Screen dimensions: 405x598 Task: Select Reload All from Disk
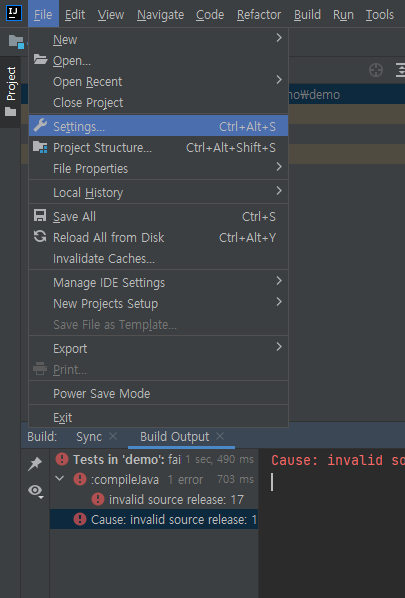point(158,237)
